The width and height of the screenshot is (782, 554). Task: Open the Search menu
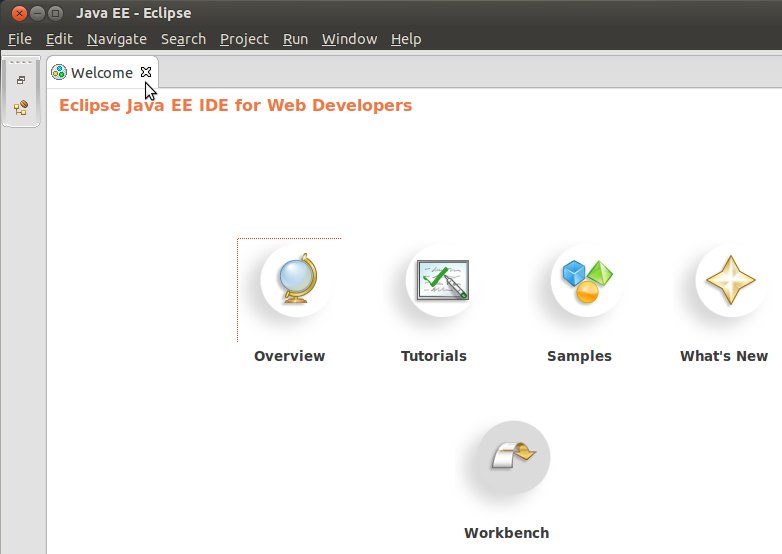click(x=183, y=39)
